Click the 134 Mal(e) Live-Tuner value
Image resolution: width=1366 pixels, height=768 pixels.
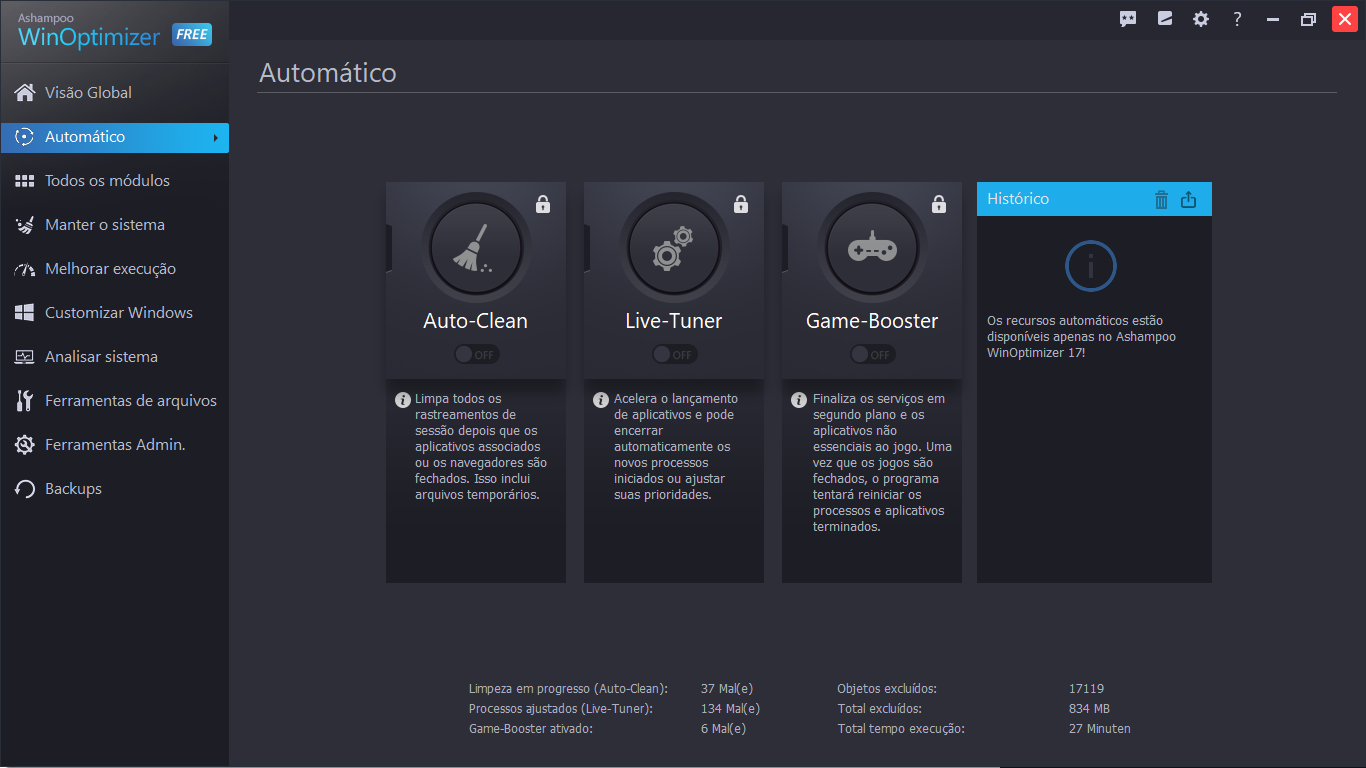coord(731,709)
